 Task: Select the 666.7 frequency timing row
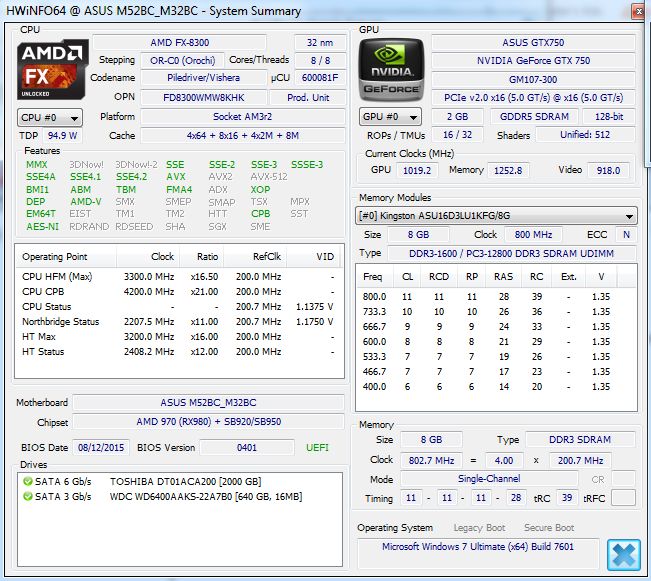point(495,326)
